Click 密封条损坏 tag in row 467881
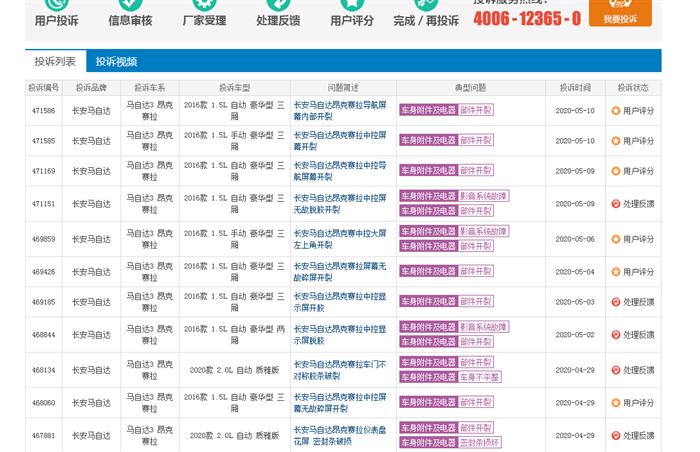Image resolution: width=700 pixels, height=452 pixels. pos(479,443)
